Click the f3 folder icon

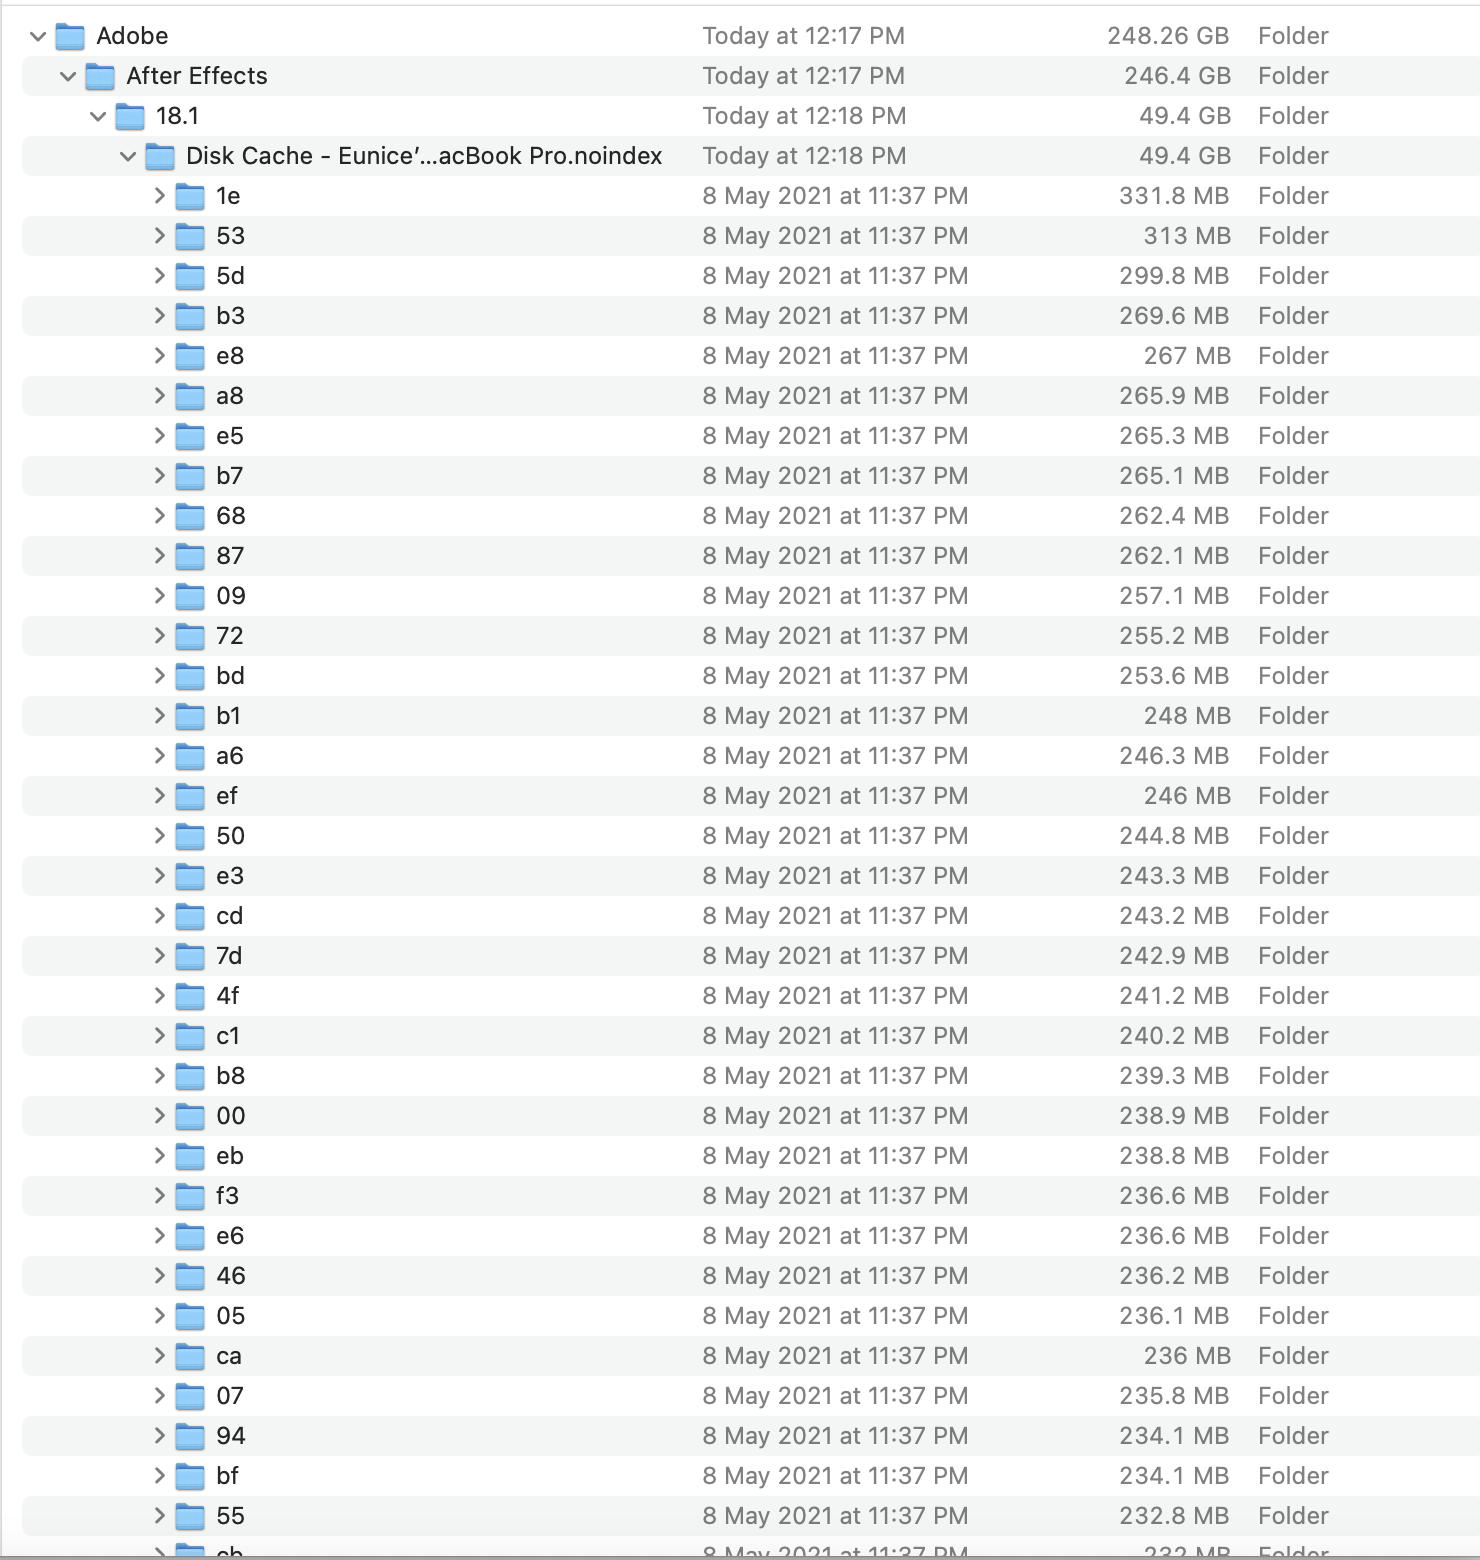(x=190, y=1197)
